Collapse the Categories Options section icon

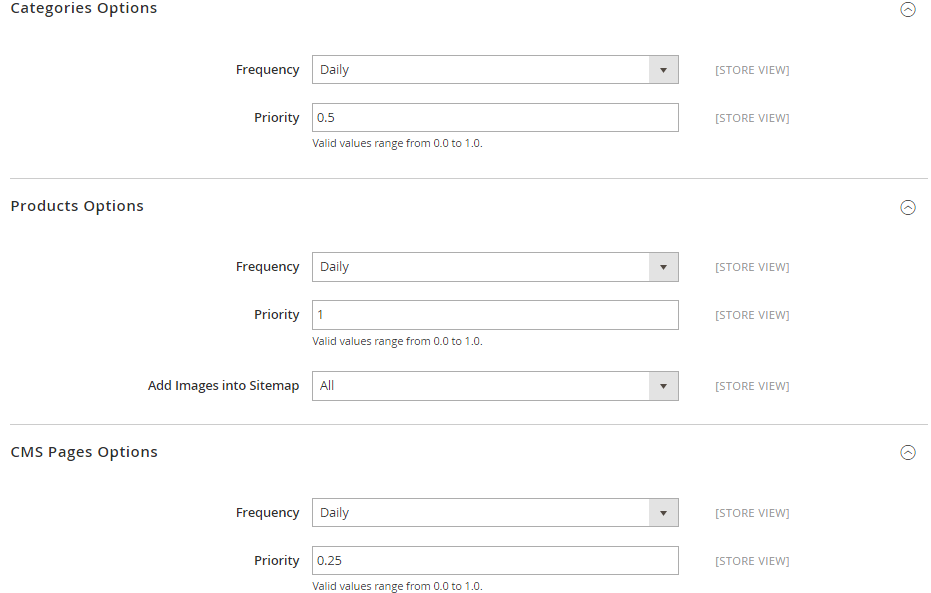pyautogui.click(x=908, y=10)
